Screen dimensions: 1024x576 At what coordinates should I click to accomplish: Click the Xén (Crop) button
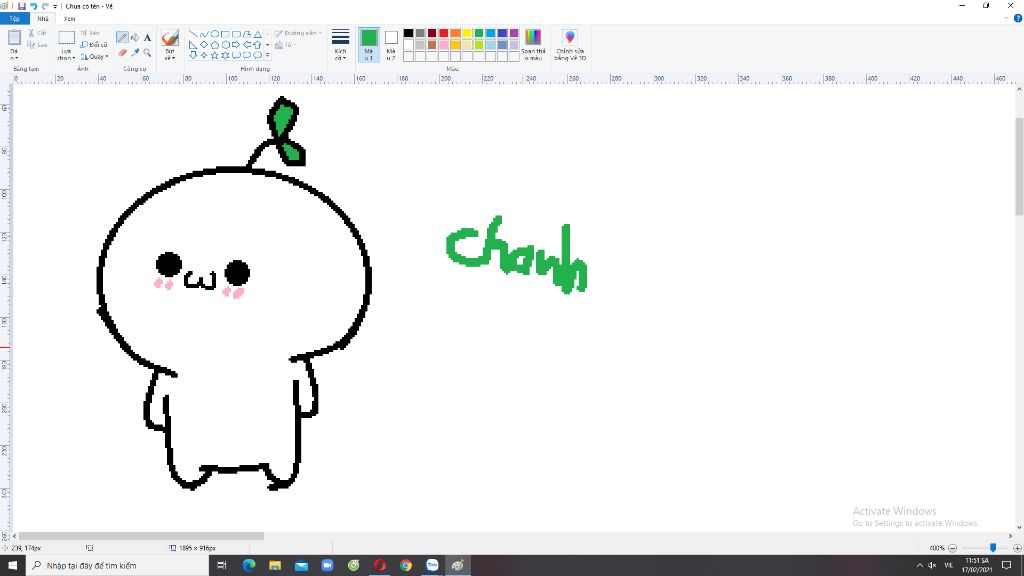point(90,33)
